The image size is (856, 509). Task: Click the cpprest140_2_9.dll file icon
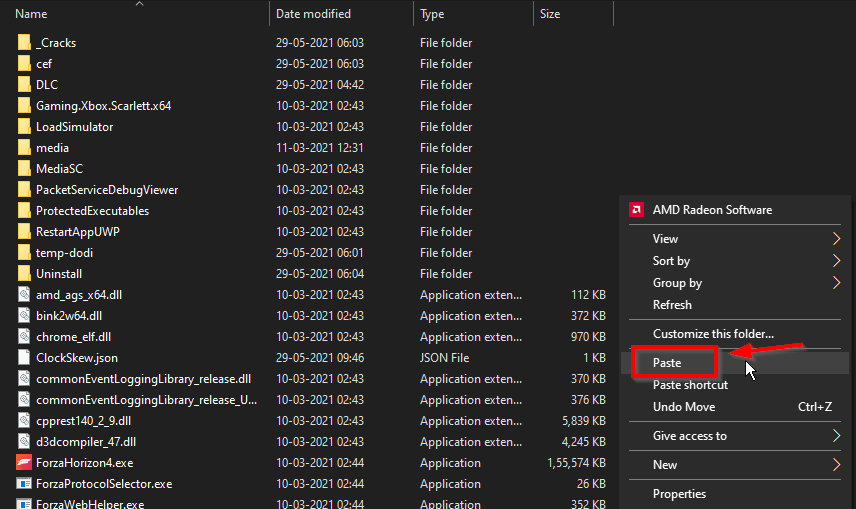click(x=24, y=421)
